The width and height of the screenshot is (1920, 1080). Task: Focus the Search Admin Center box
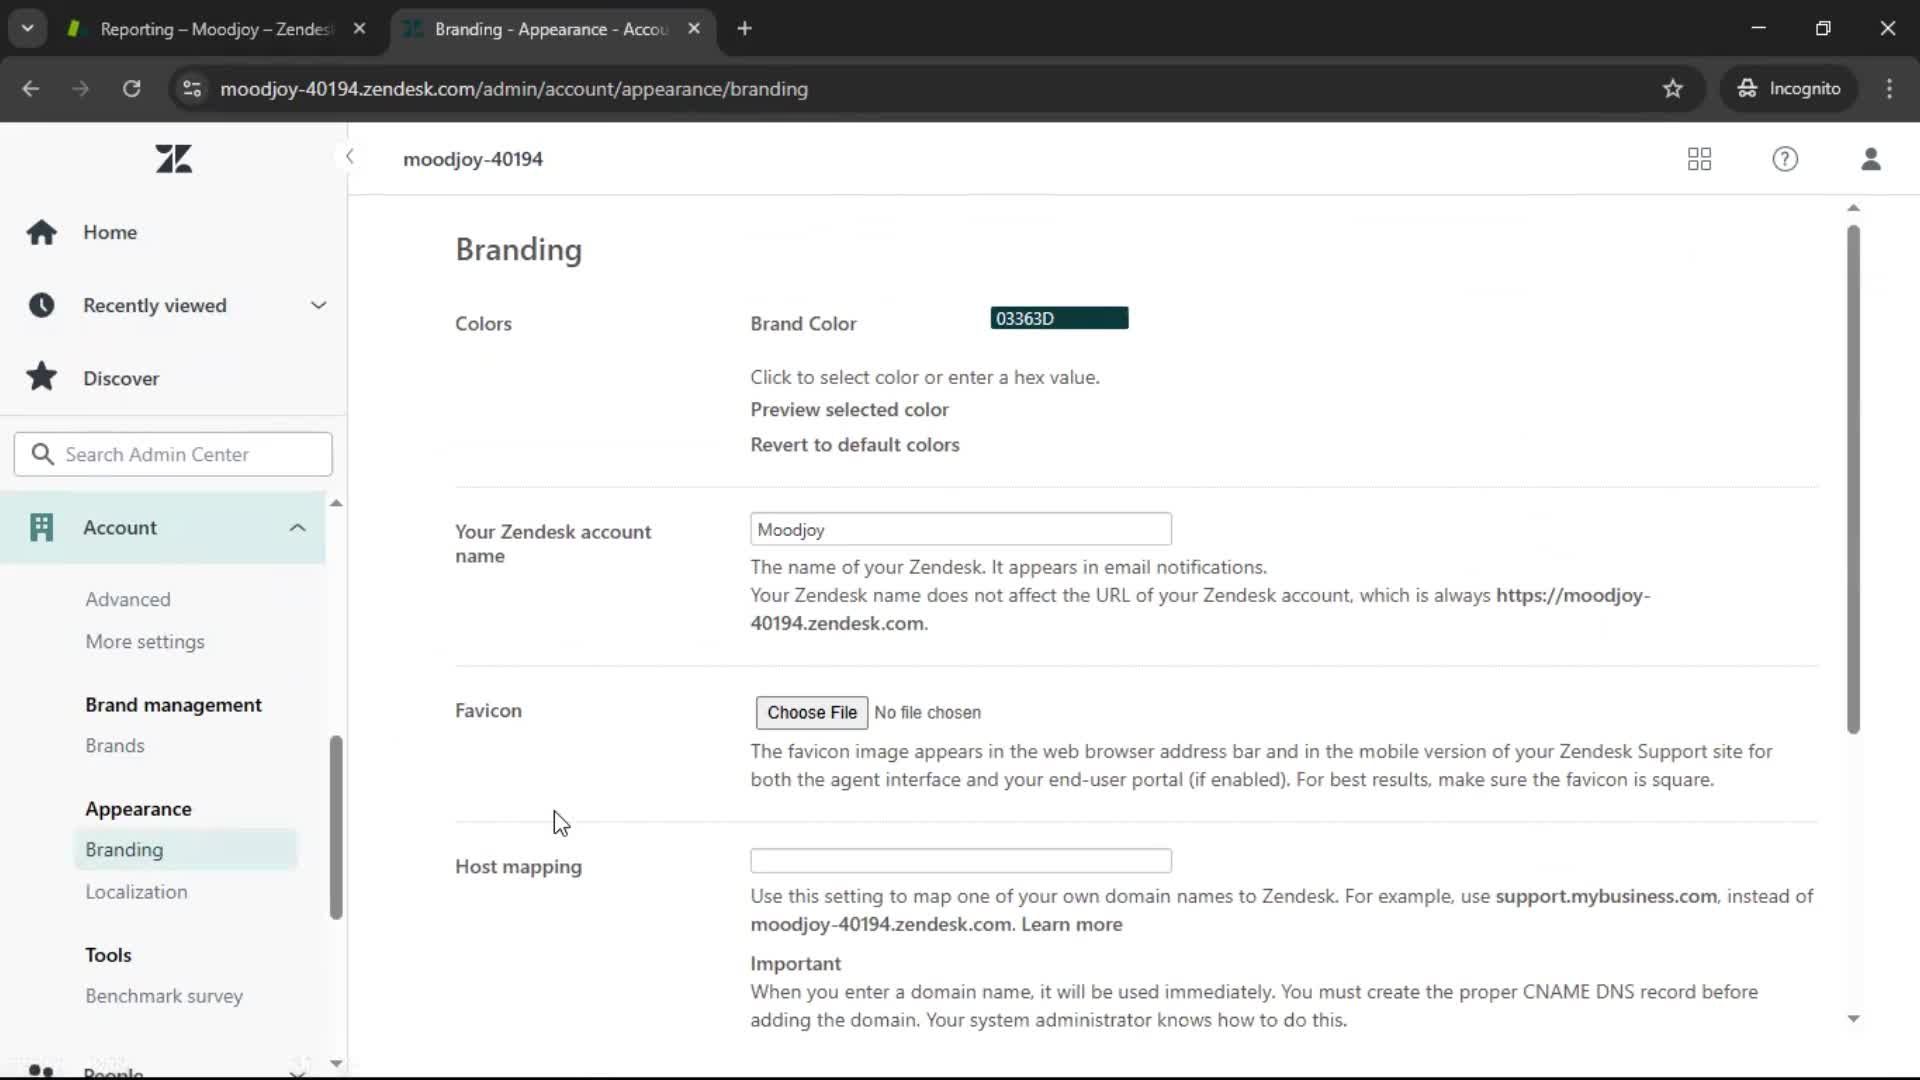point(173,454)
